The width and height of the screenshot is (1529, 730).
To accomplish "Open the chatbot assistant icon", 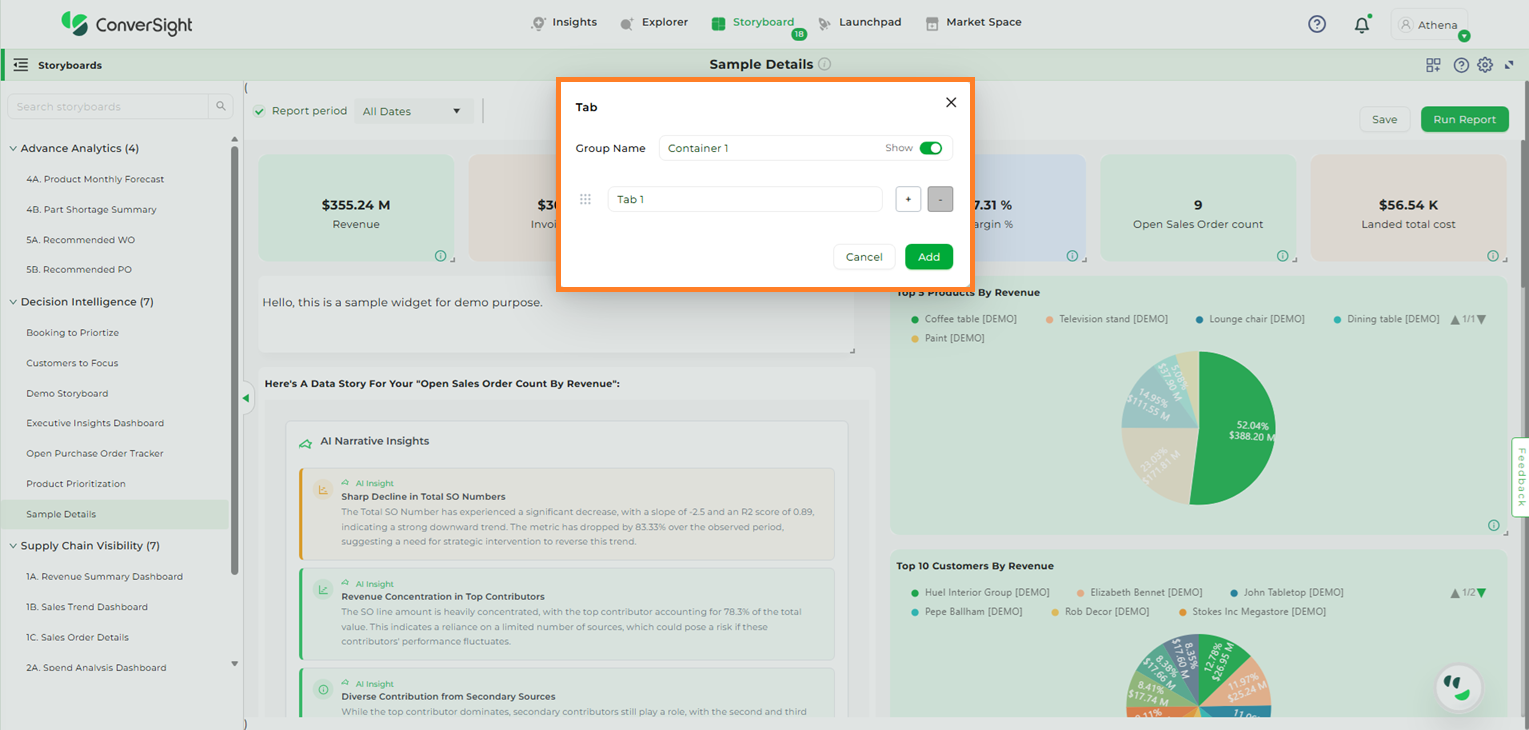I will (x=1458, y=687).
